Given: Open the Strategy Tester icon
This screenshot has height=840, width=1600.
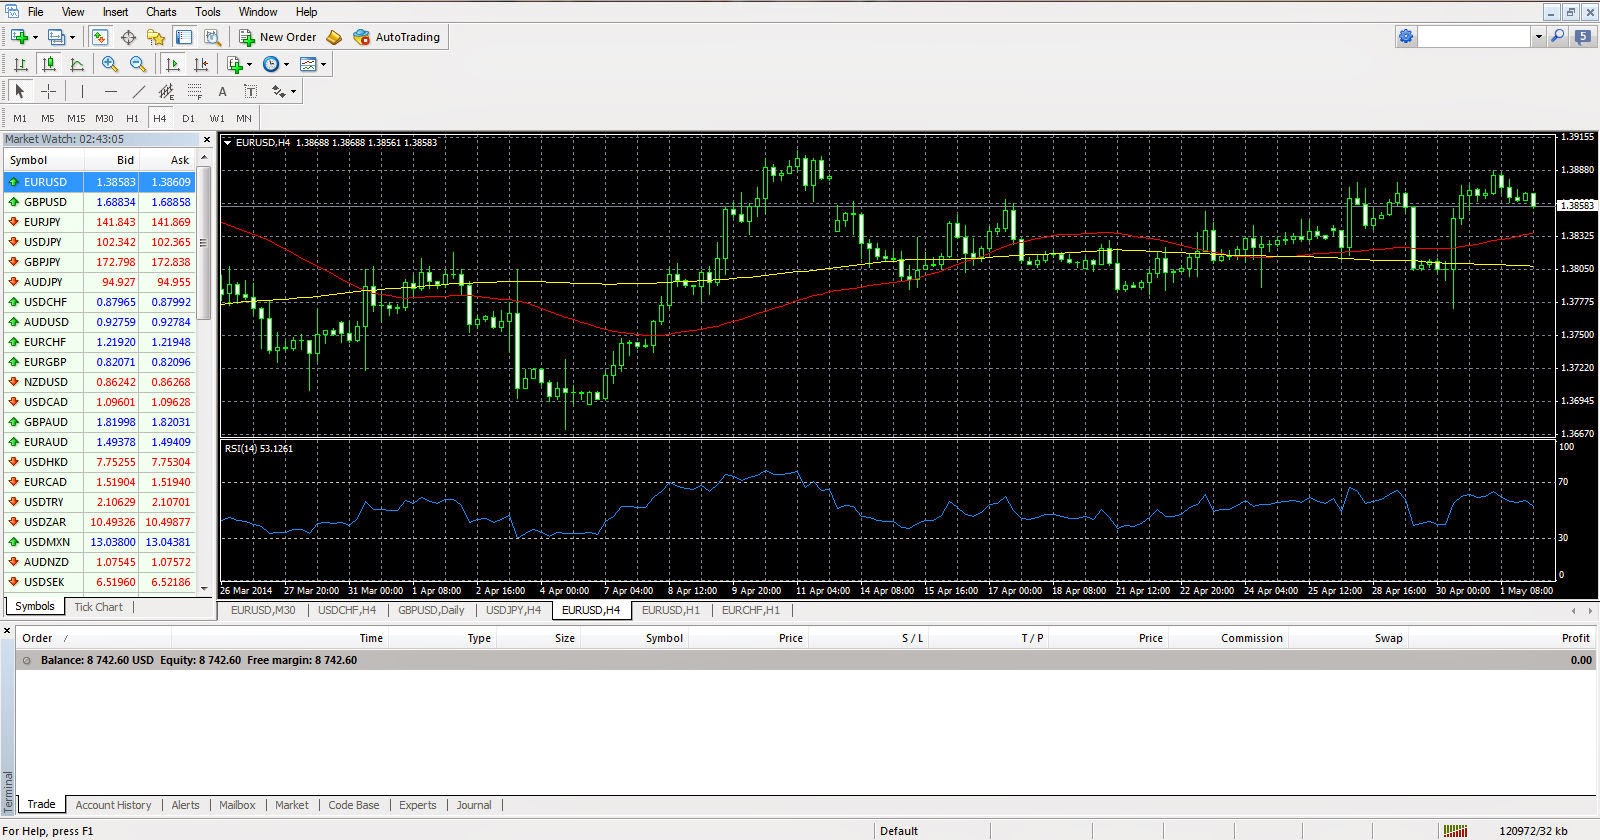Looking at the screenshot, I should tap(212, 37).
